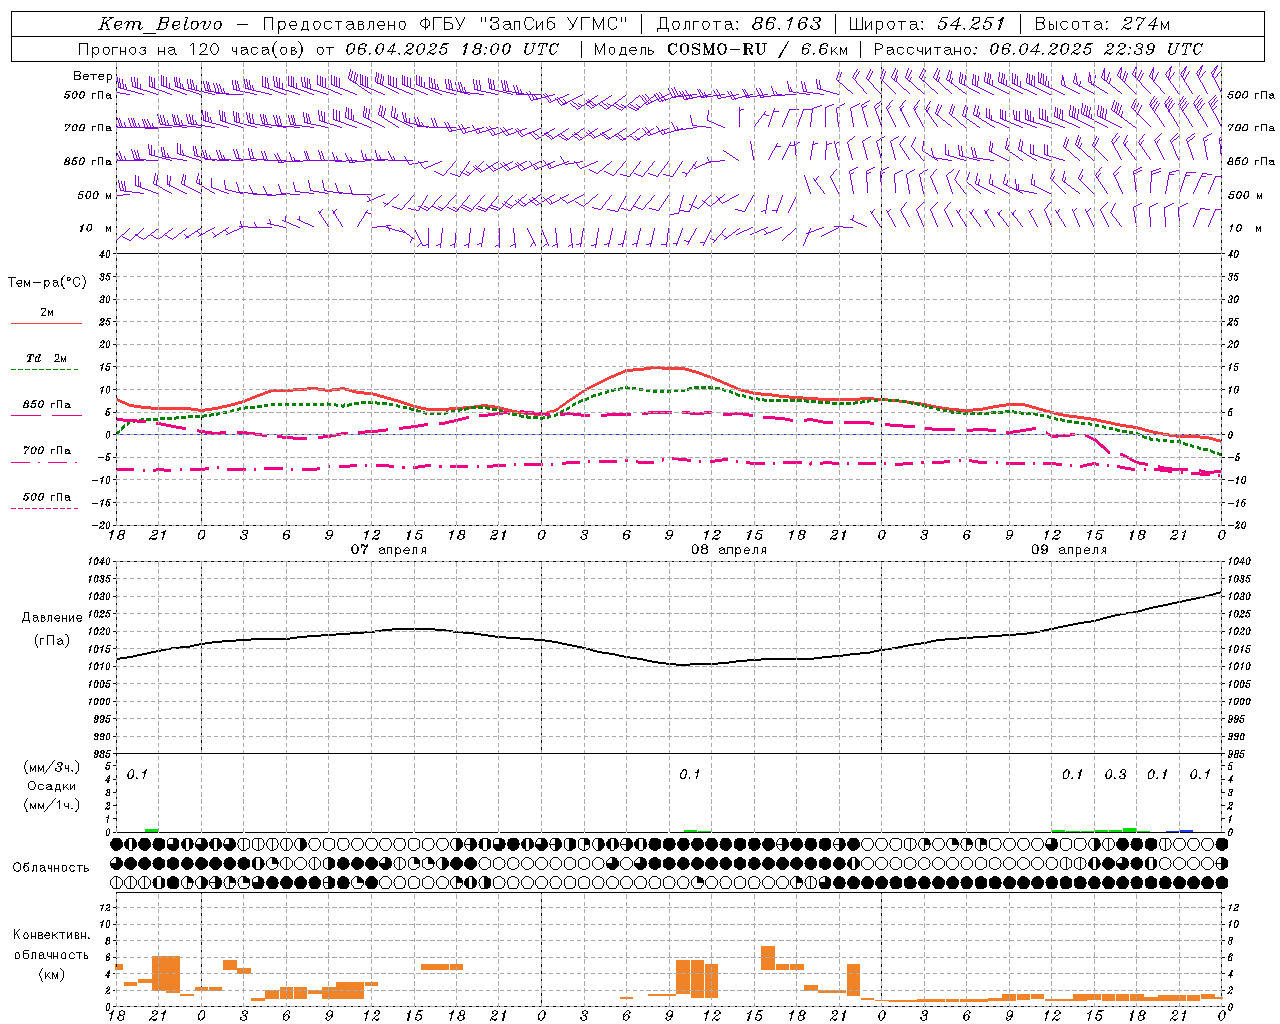This screenshot has height=1024, width=1280.
Task: Click the dashed line sample under Td 2м legend
Action: 46,370
